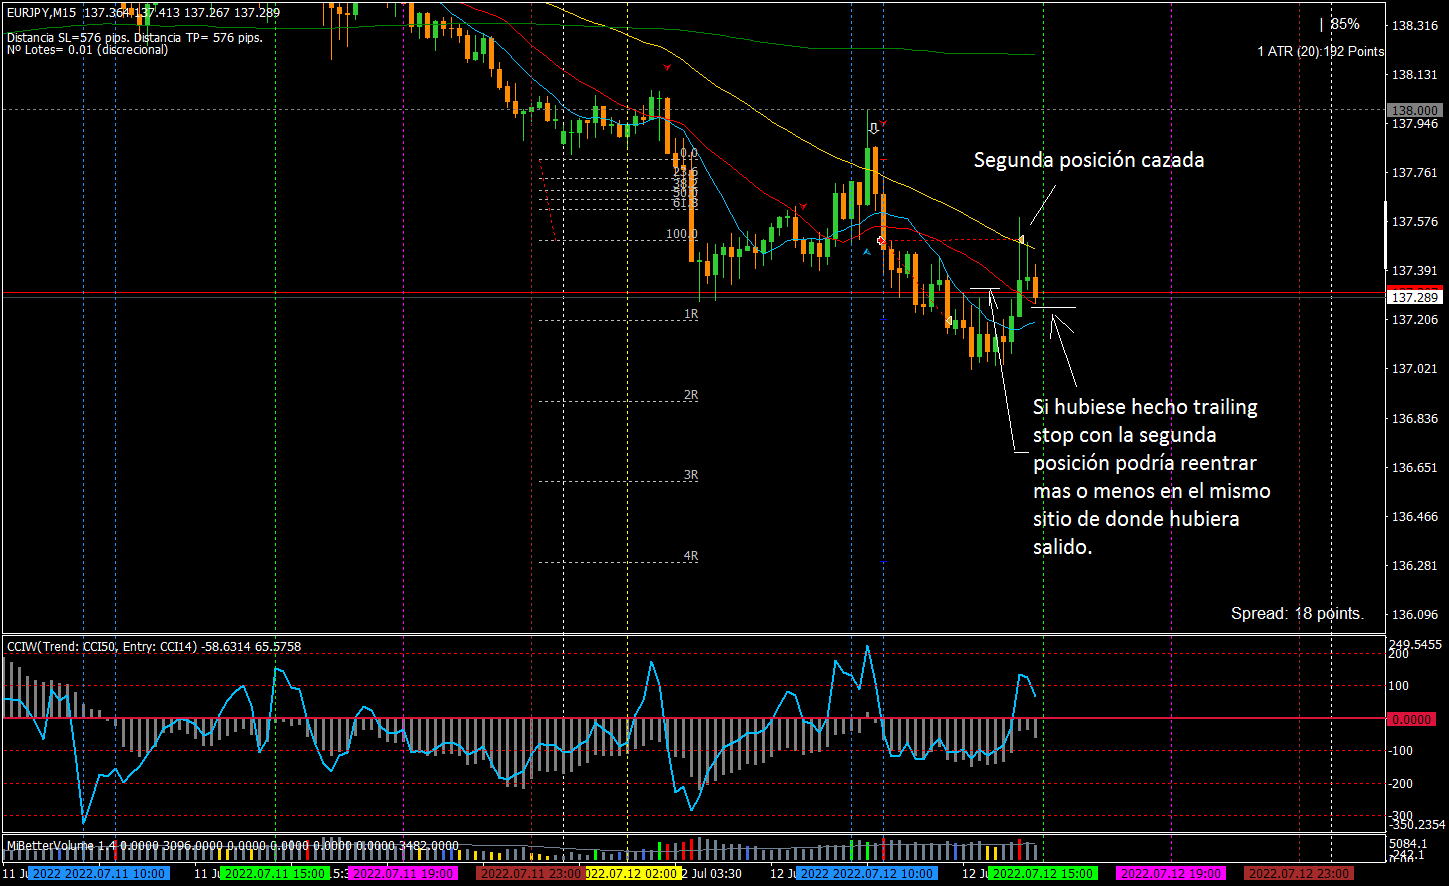Click the 'Segunda posición cazada' annotation

1089,160
